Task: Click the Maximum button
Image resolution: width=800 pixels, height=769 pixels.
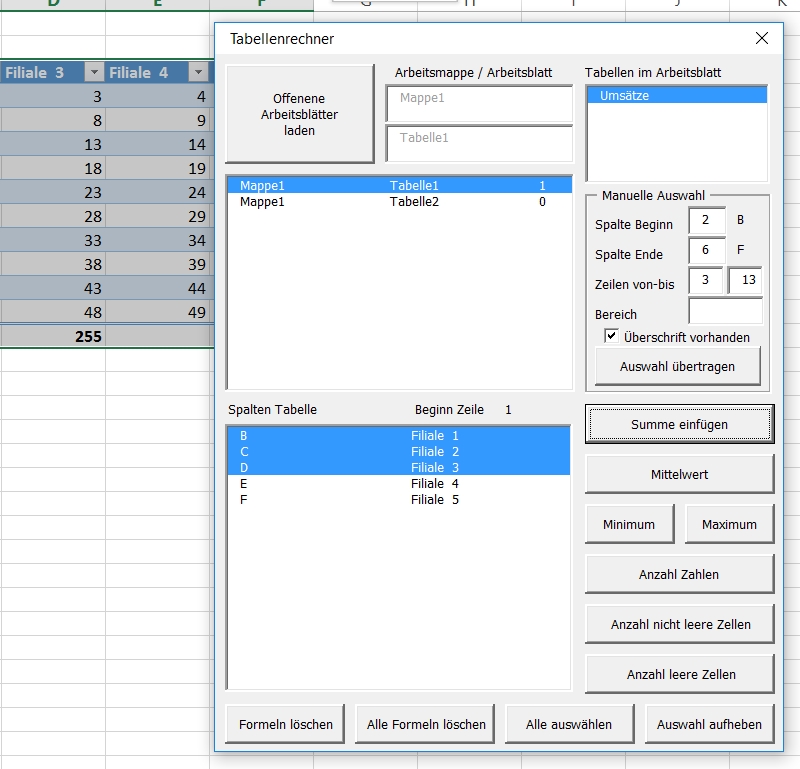Action: tap(729, 524)
